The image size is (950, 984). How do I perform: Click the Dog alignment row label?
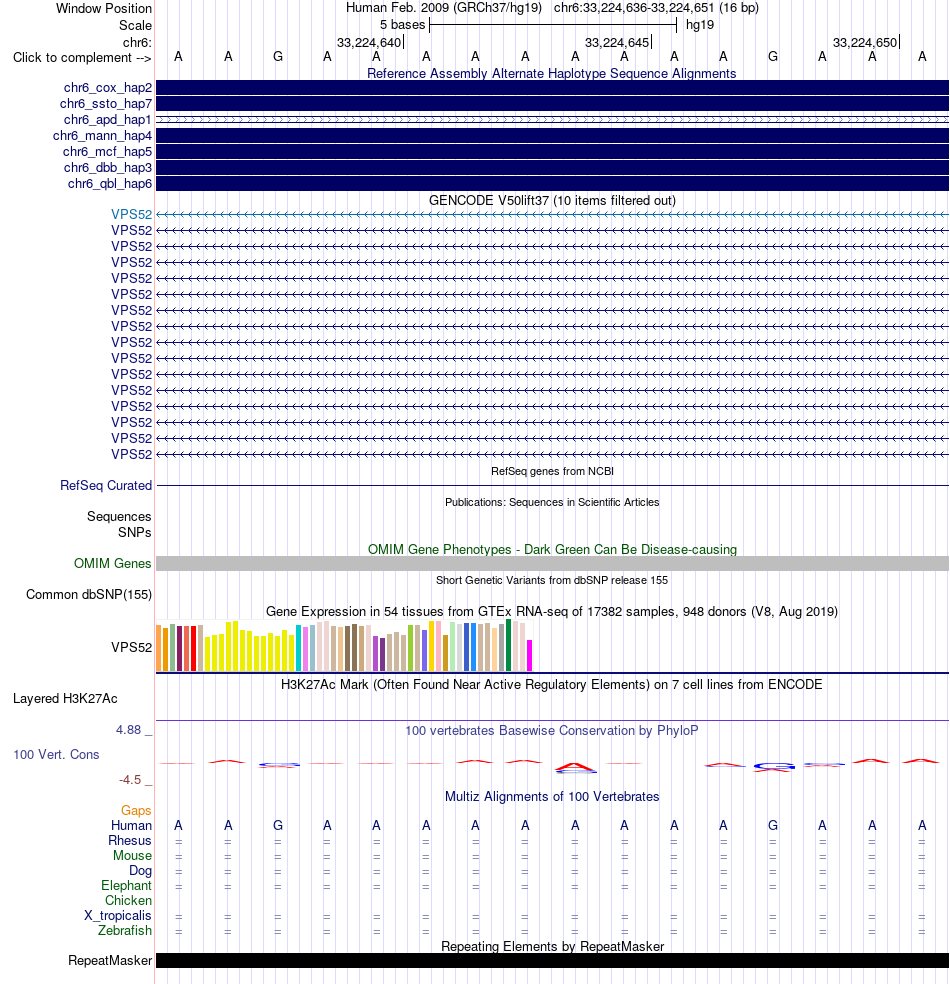pyautogui.click(x=141, y=870)
